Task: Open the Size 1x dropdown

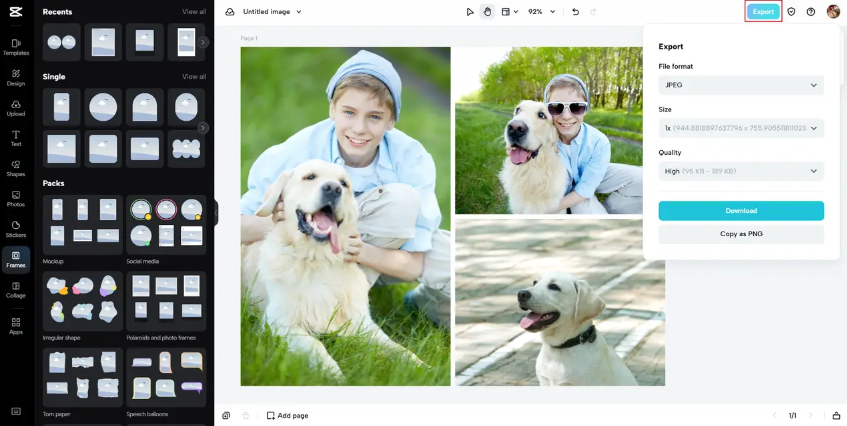Action: 741,129
